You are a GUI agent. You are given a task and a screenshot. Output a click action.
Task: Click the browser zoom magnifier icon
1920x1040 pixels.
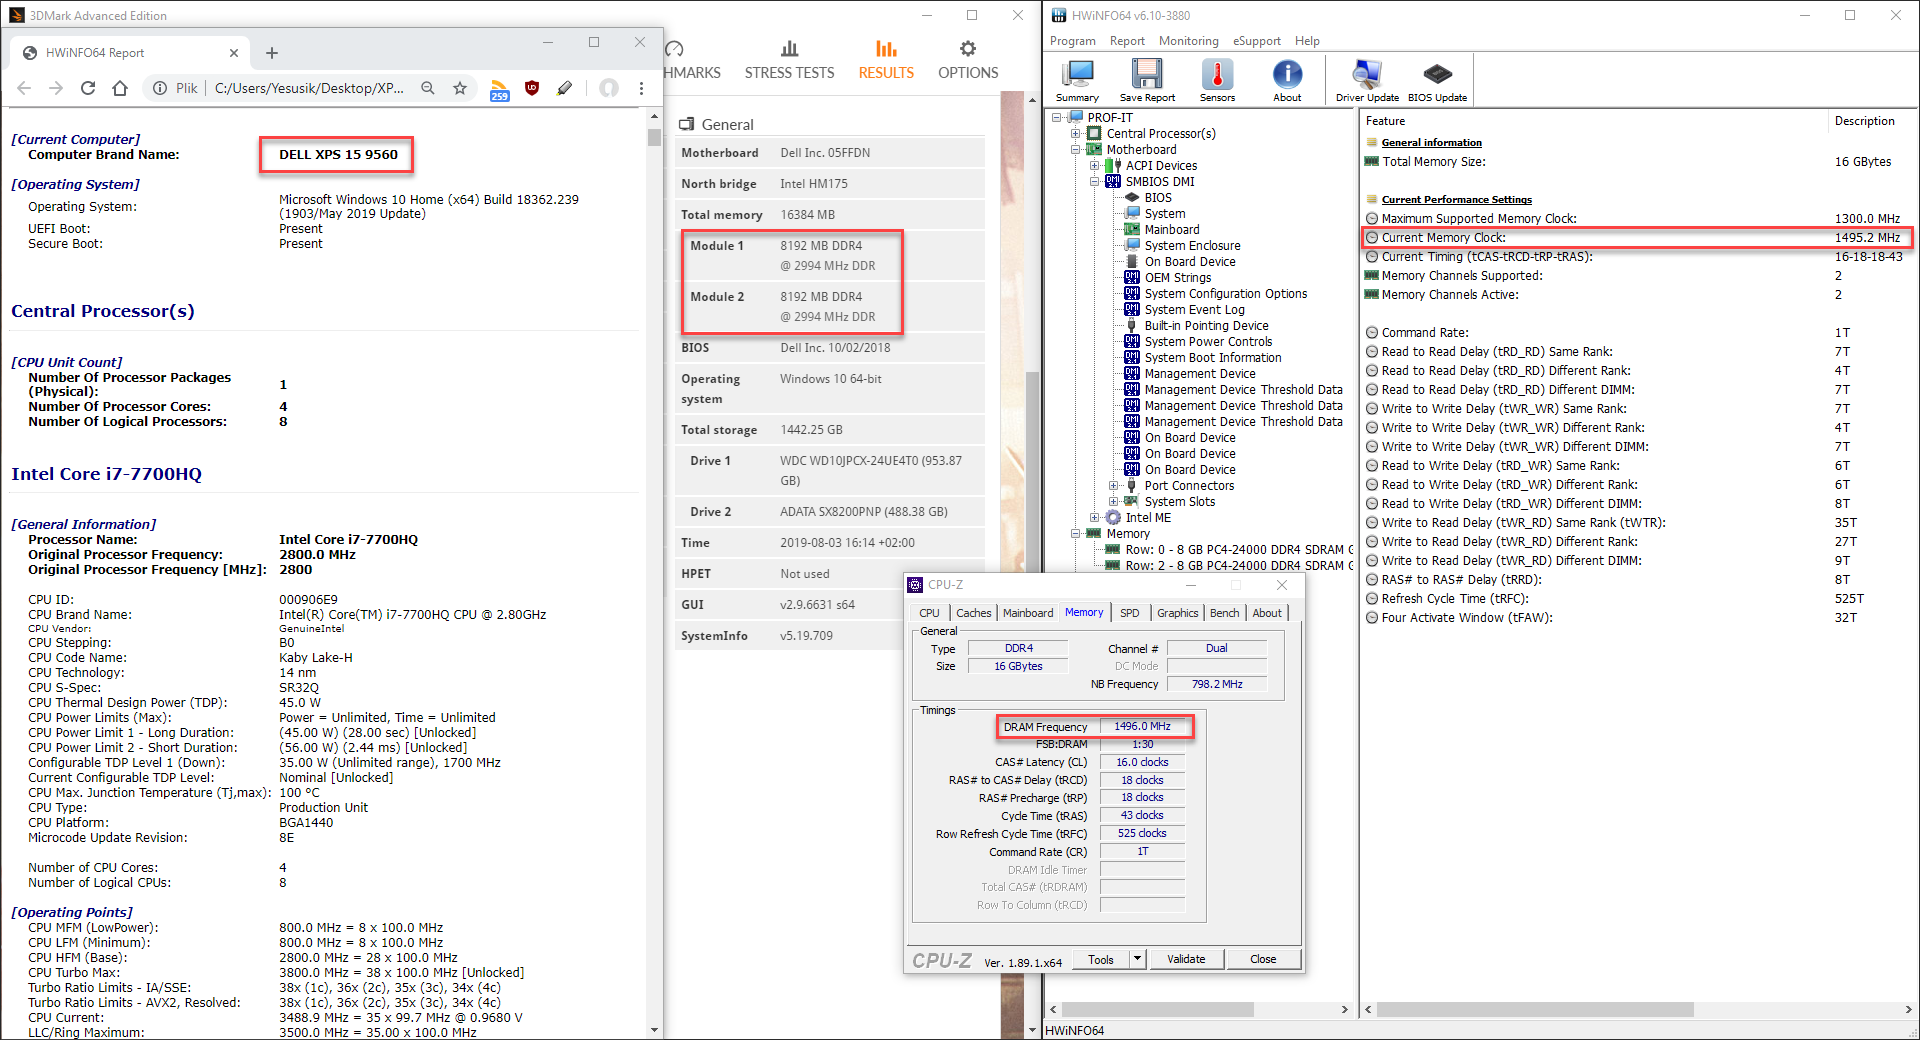pyautogui.click(x=428, y=88)
